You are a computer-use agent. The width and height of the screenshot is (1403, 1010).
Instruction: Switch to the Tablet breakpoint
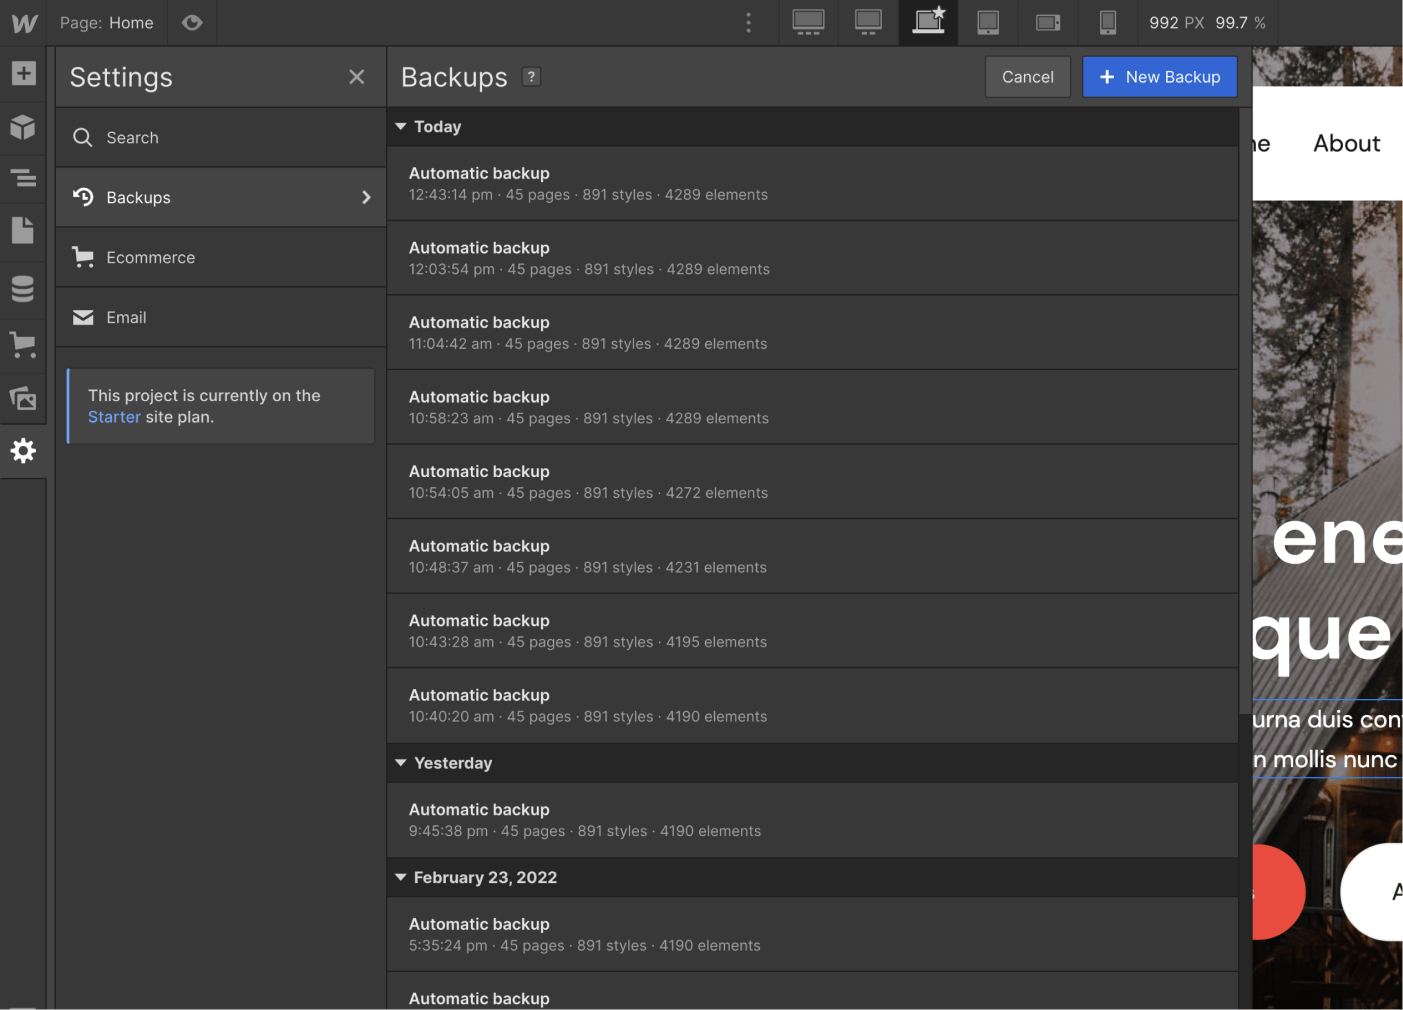[x=988, y=22]
